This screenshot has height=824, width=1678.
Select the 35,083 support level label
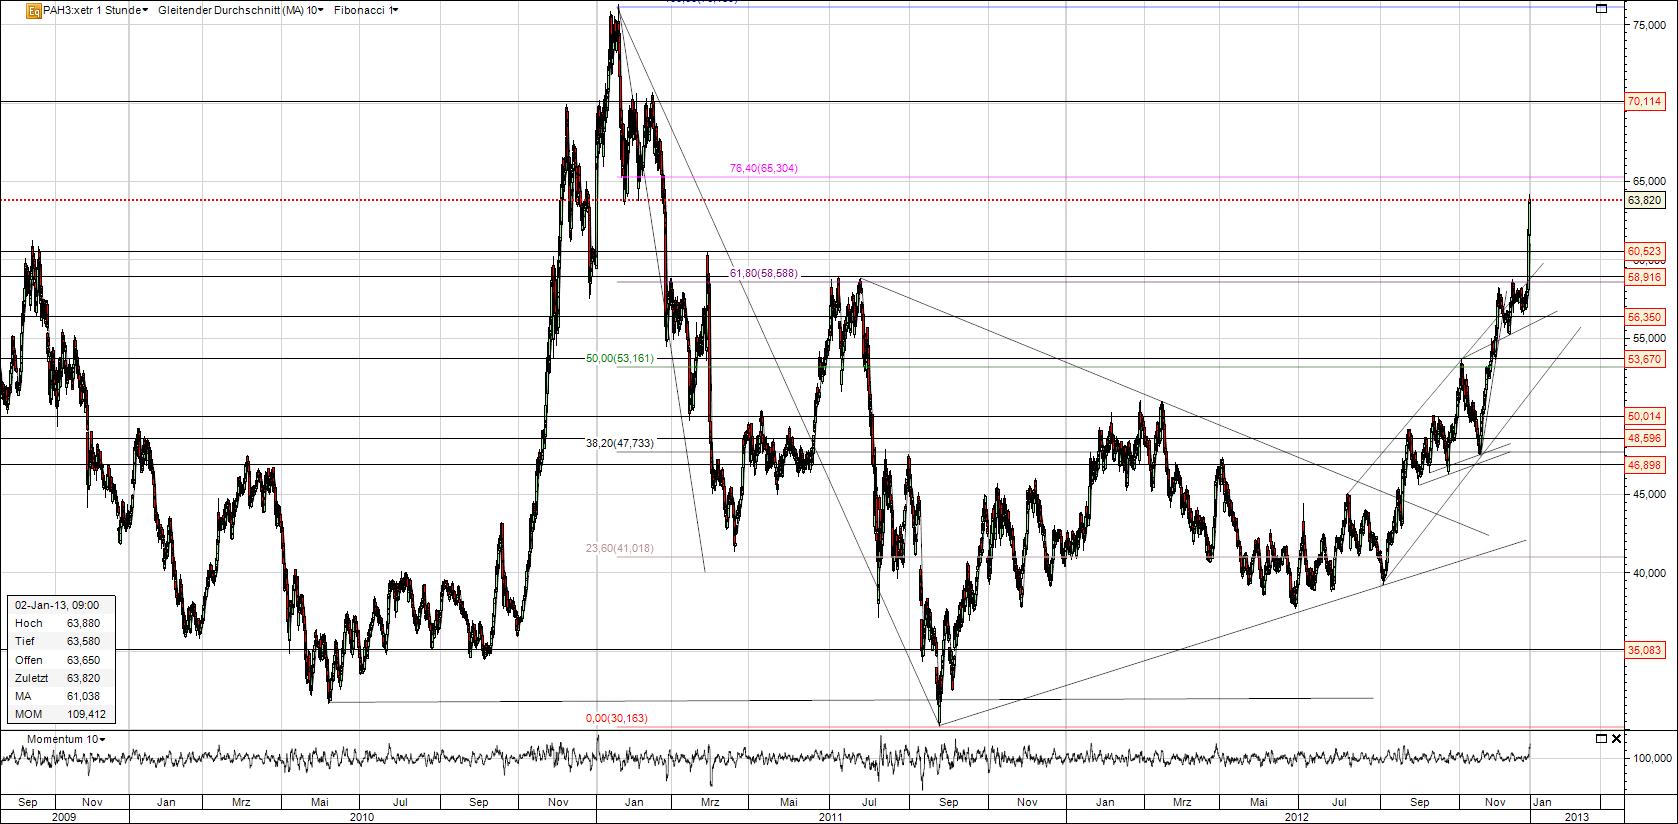click(x=1645, y=651)
